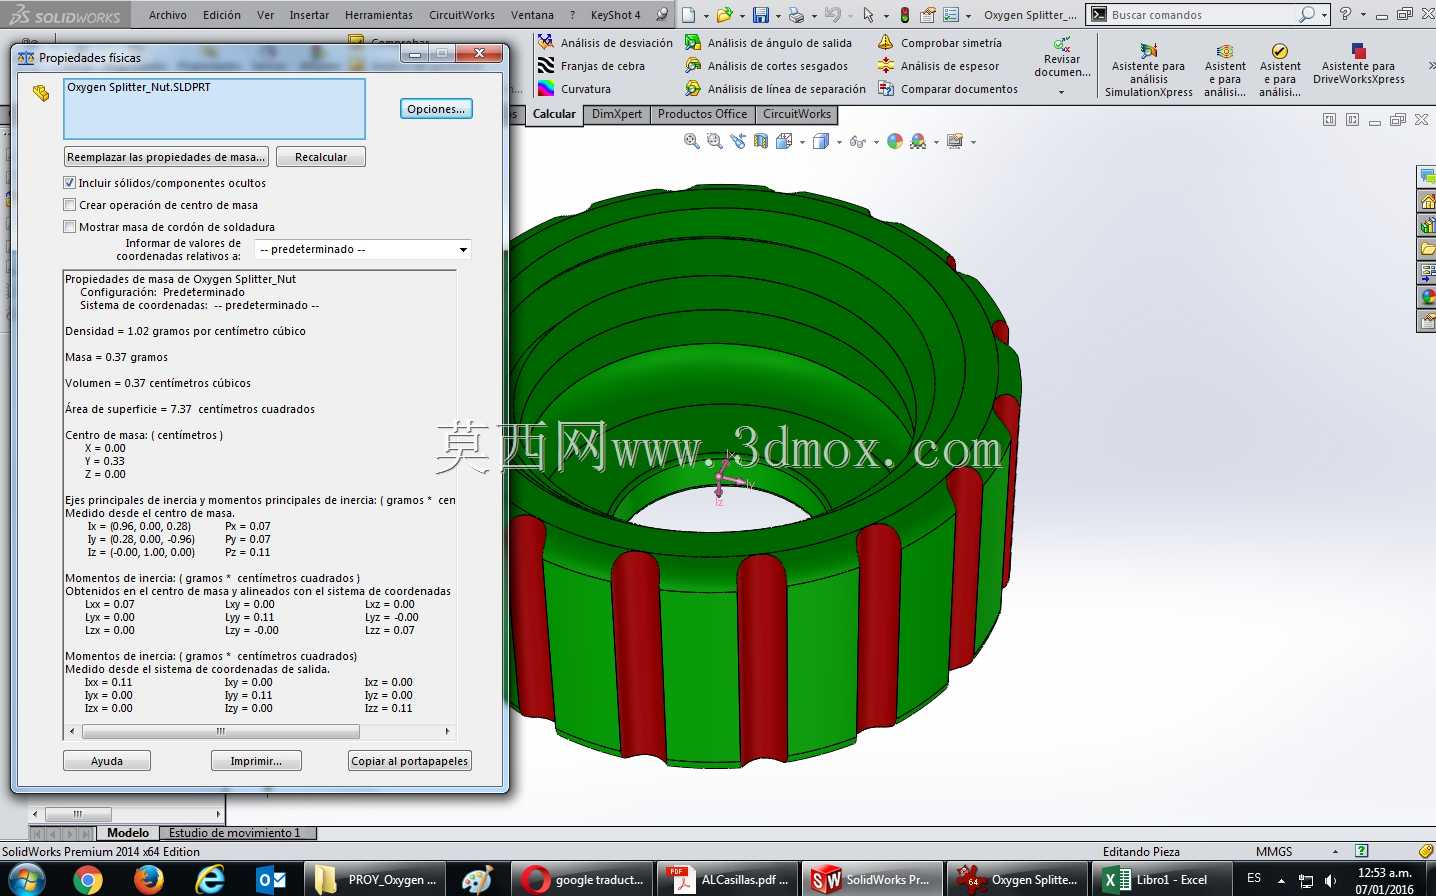Click the volume icon in system tray
Viewport: 1436px width, 896px height.
coord(1330,881)
